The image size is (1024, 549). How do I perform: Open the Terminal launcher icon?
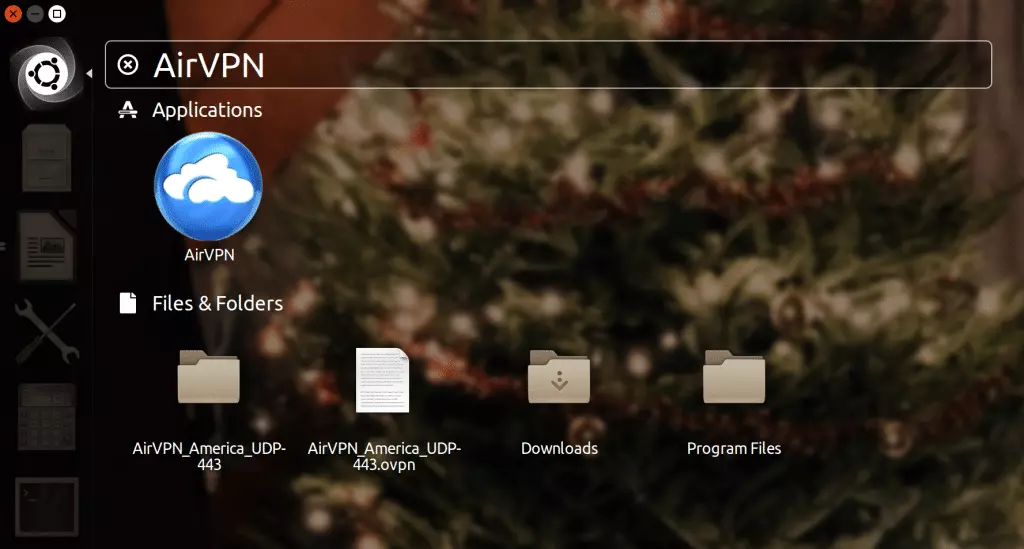point(47,507)
